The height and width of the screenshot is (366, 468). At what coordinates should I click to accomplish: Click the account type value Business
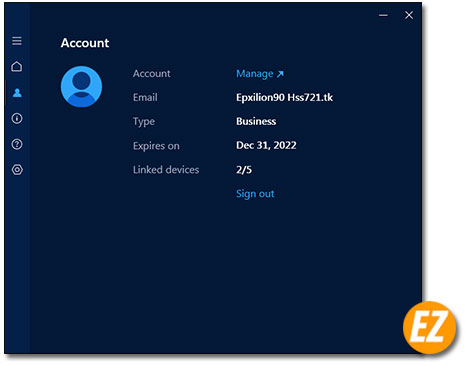[256, 121]
